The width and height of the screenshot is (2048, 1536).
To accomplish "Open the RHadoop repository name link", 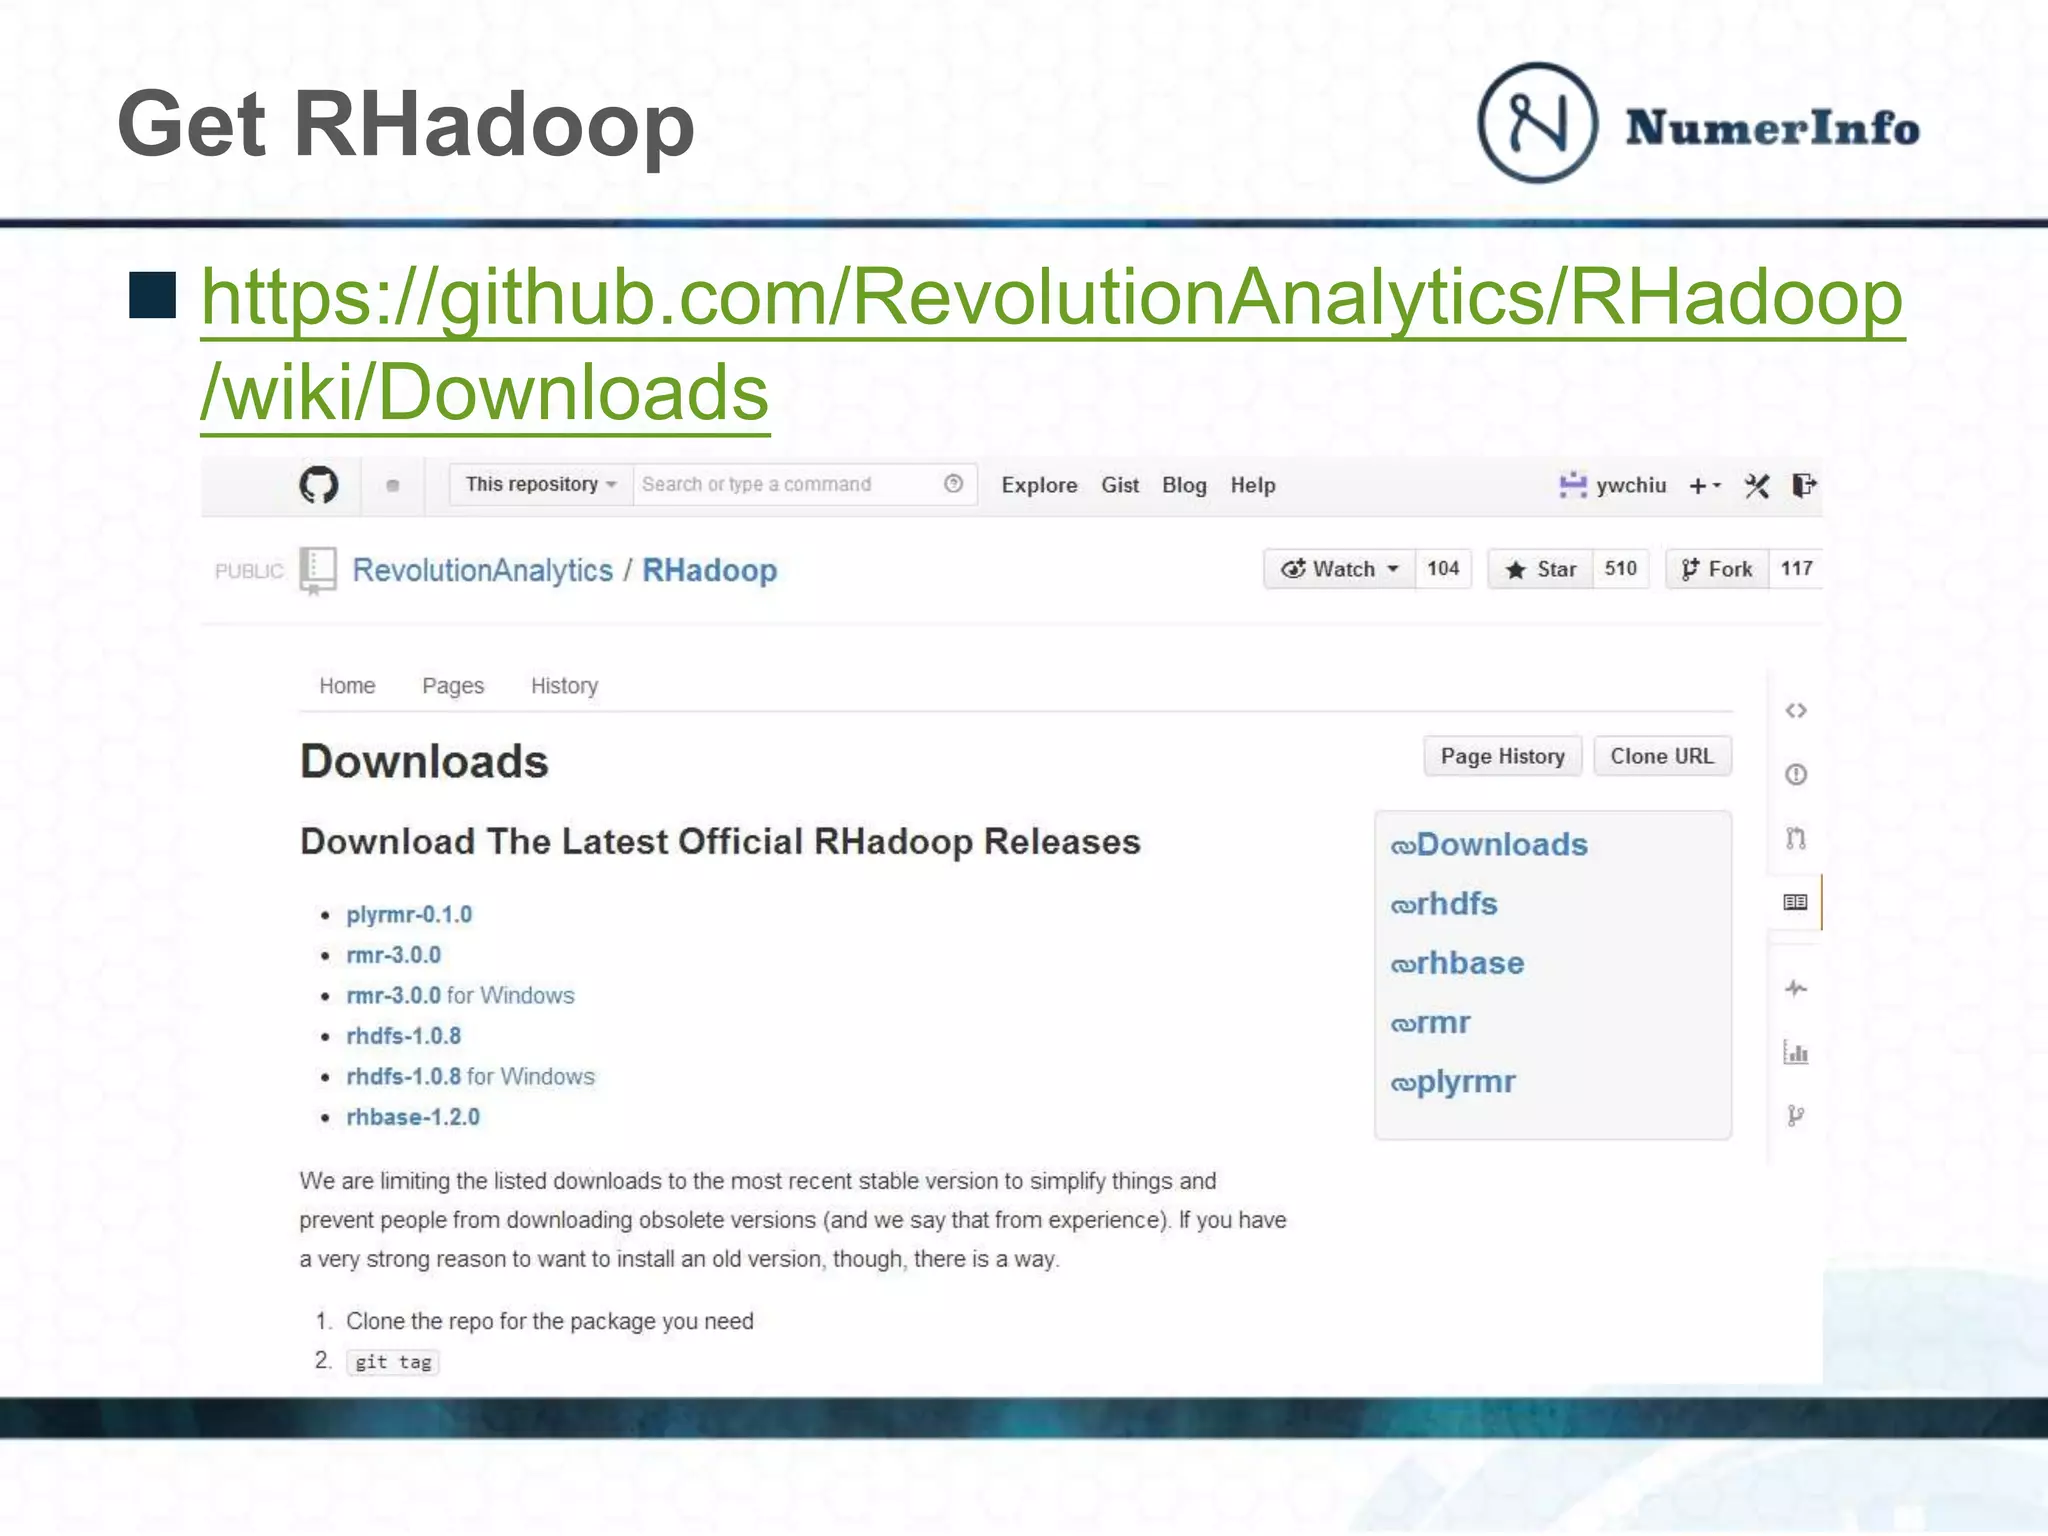I will pos(709,570).
